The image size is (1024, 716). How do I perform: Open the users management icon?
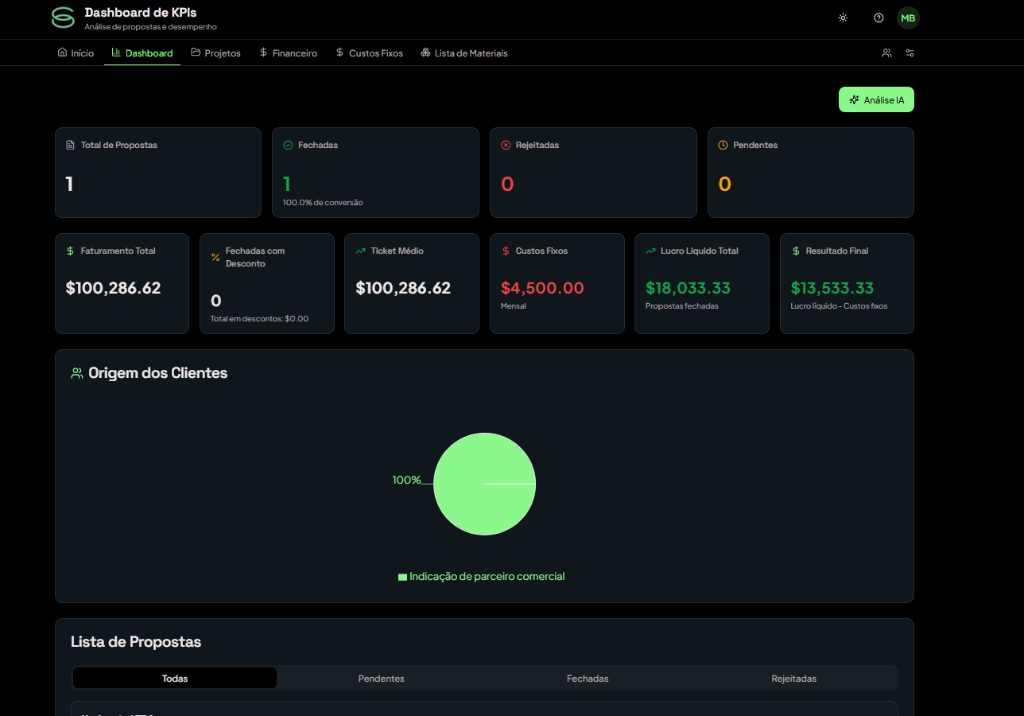[886, 53]
